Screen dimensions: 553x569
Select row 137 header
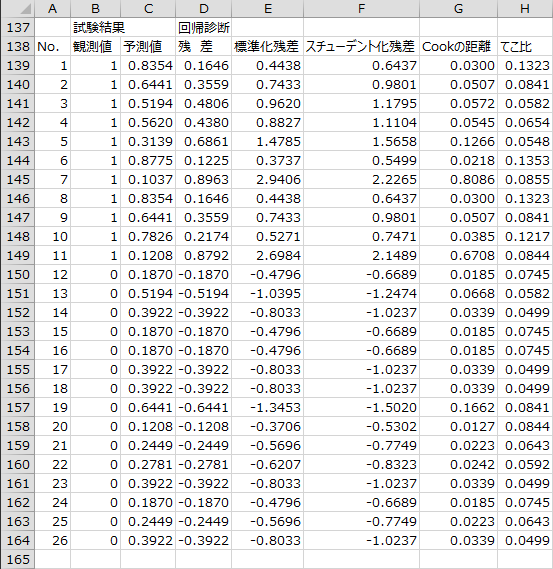[x=18, y=27]
